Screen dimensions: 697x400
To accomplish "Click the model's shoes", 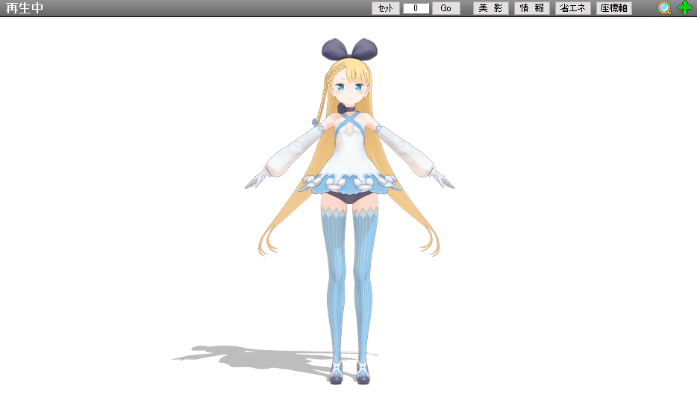I will [x=349, y=375].
